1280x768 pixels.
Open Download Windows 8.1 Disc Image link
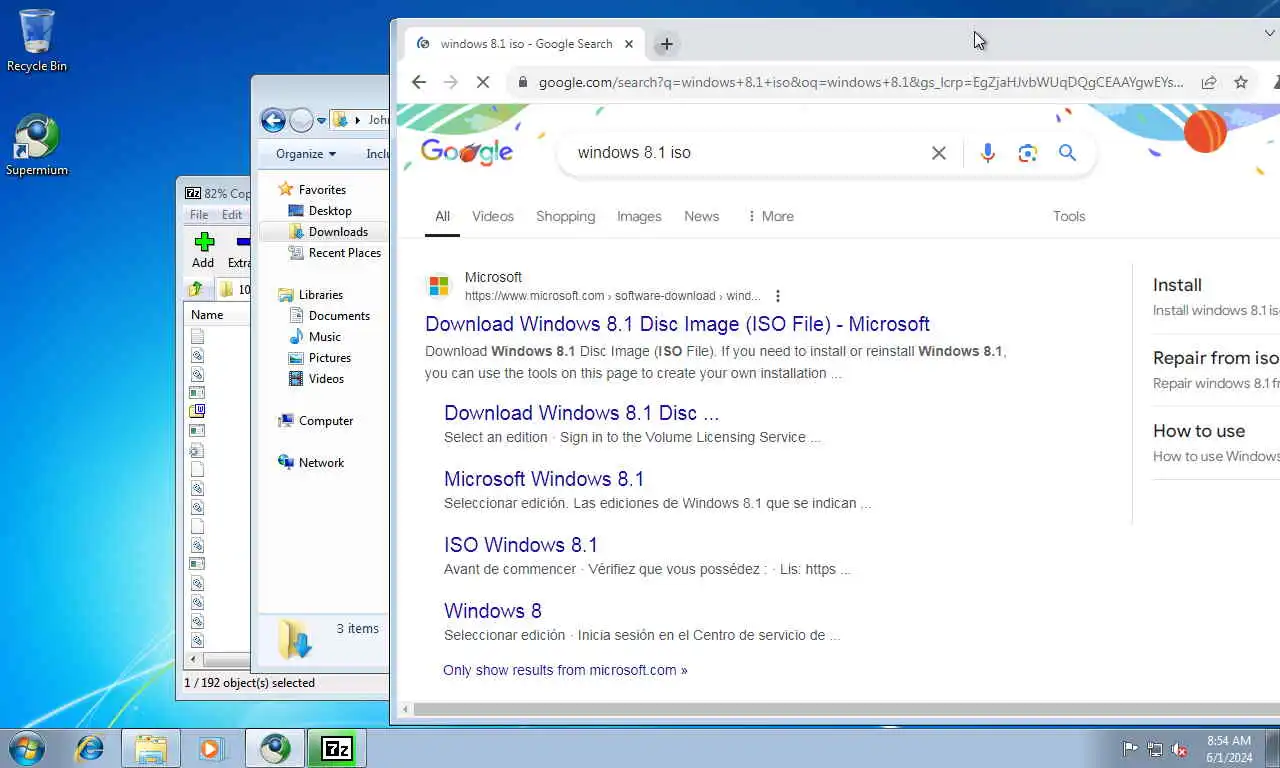coord(677,324)
